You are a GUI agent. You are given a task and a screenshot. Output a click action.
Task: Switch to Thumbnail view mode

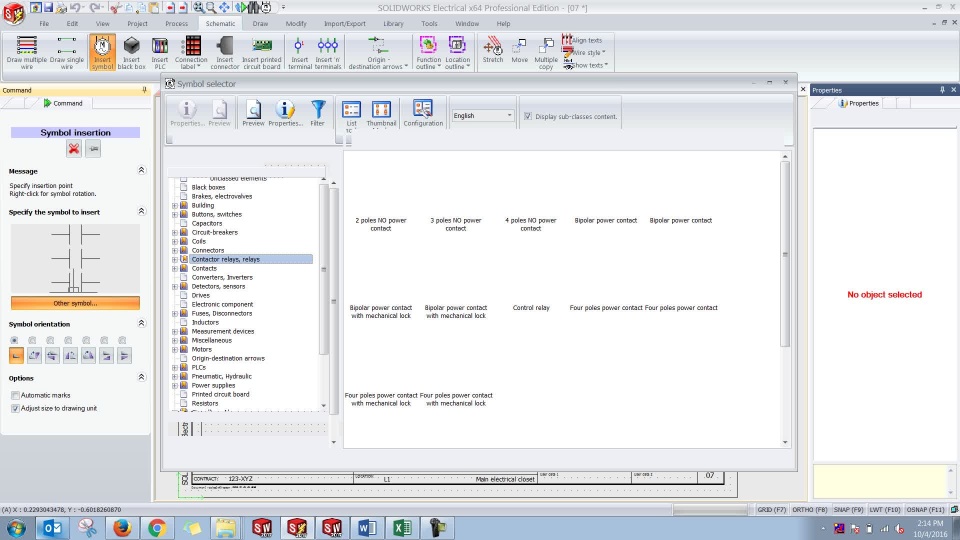(381, 114)
